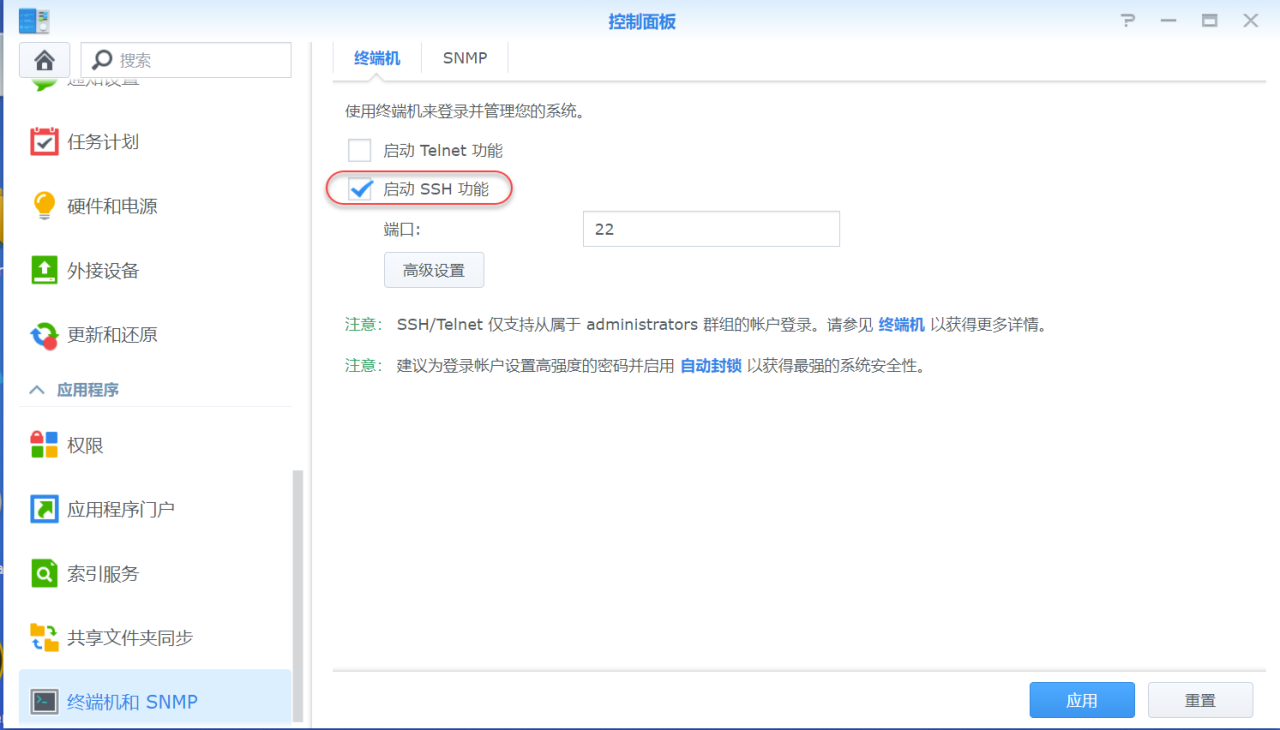Switch to the SNMP tab
Image resolution: width=1280 pixels, height=730 pixels.
tap(464, 57)
